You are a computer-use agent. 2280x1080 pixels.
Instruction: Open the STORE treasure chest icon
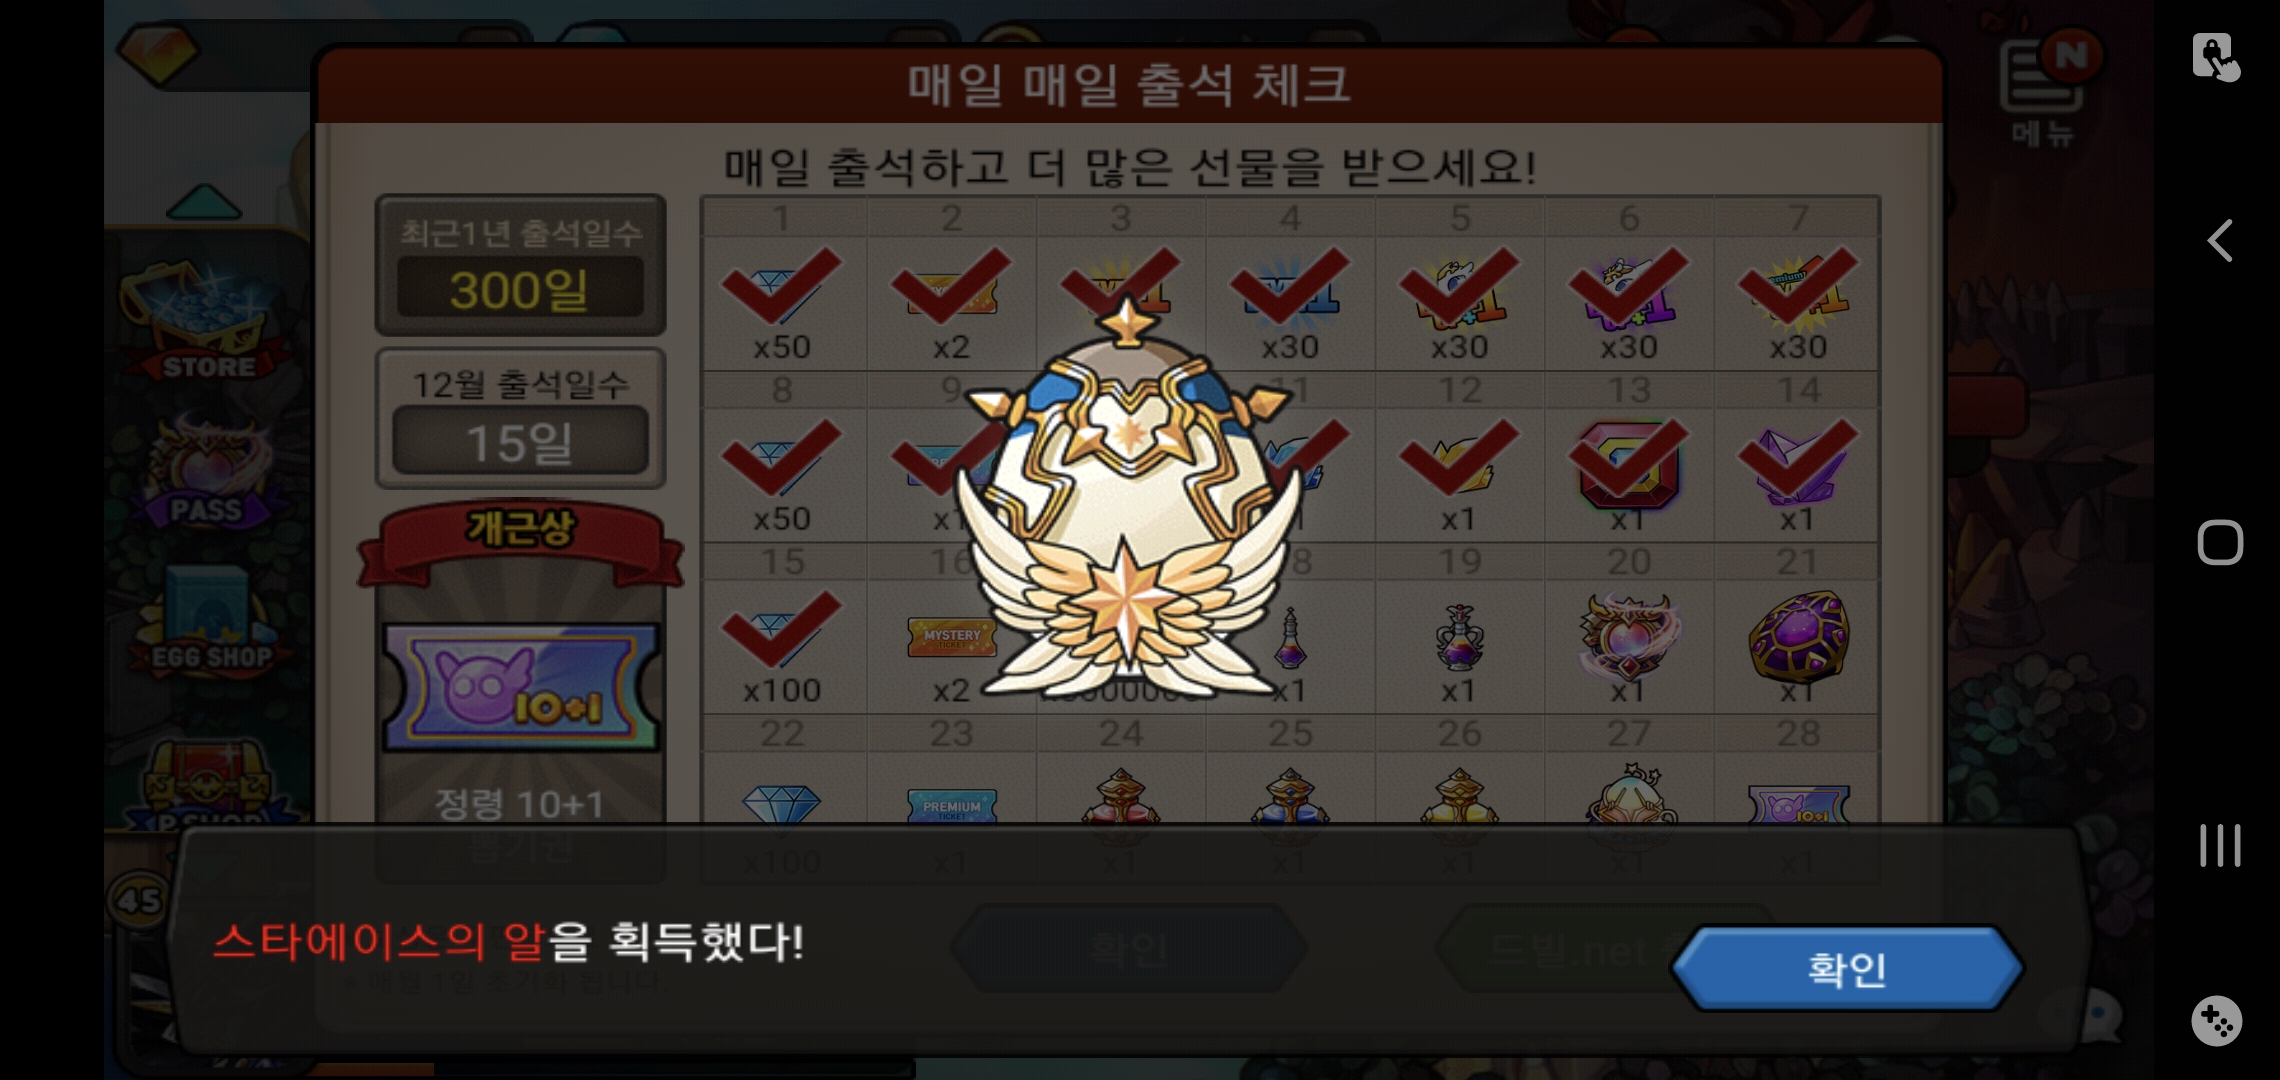[207, 320]
